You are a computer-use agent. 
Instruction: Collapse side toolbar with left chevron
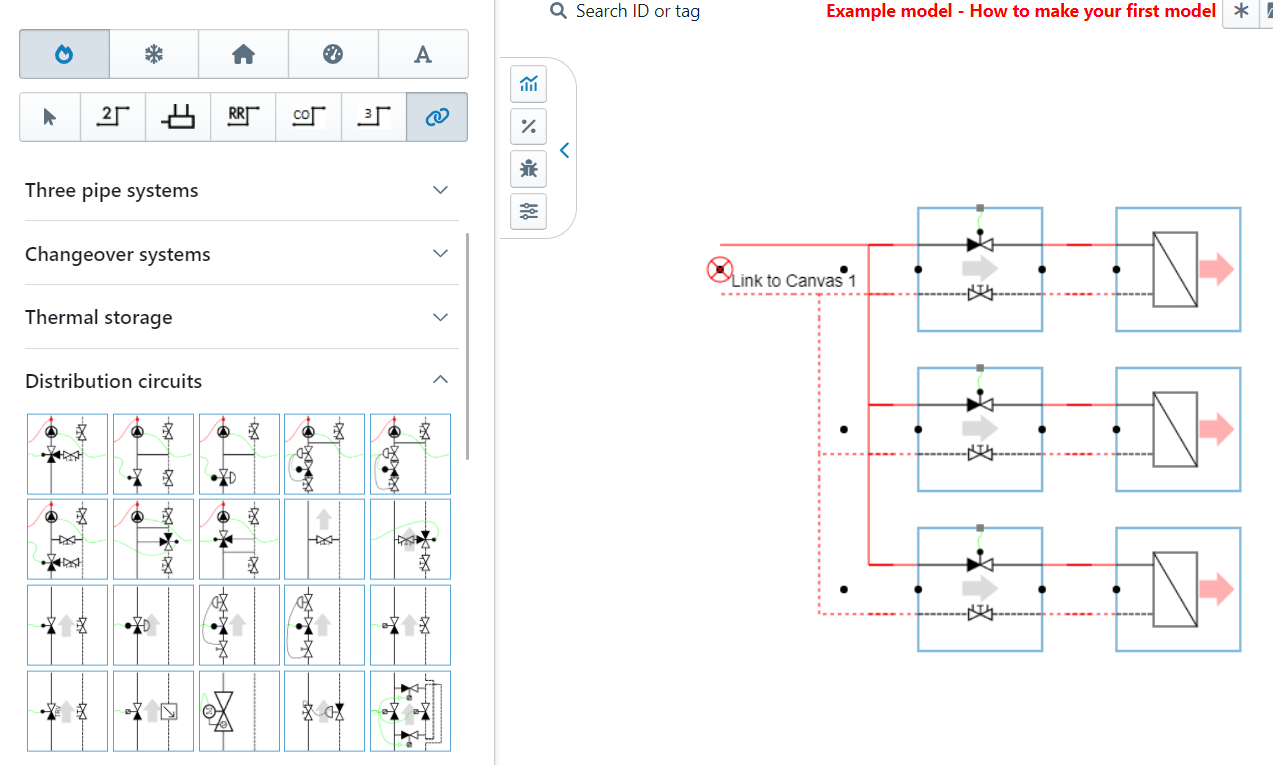click(x=564, y=150)
